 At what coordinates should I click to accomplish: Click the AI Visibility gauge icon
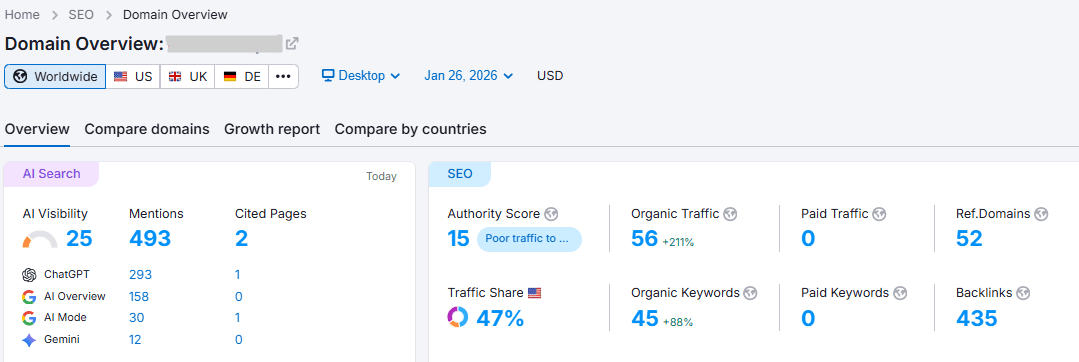coord(40,239)
